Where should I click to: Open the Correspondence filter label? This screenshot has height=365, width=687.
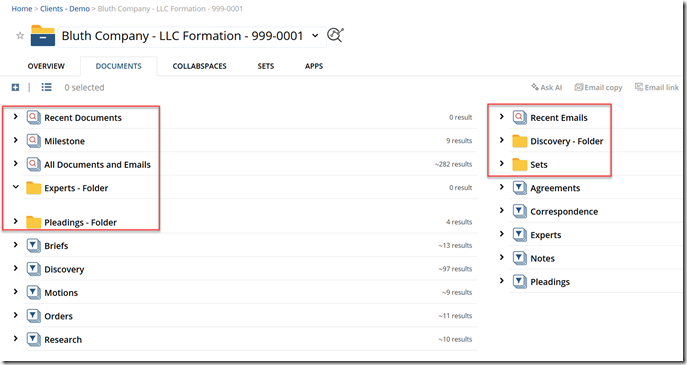[x=564, y=212]
